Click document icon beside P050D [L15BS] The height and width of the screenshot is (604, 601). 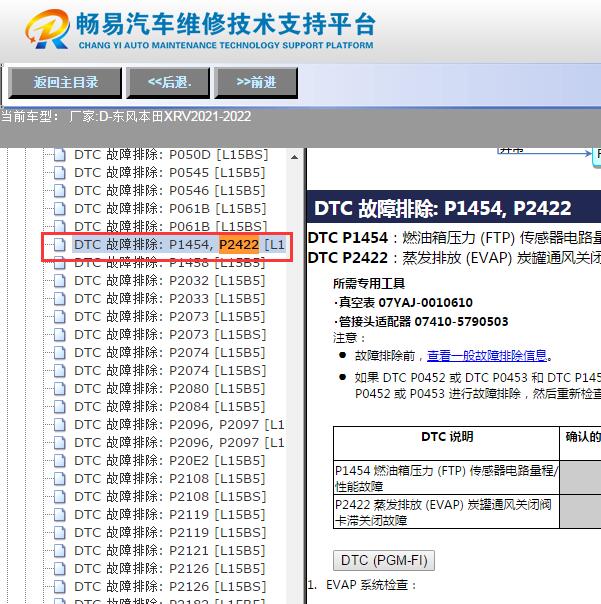(x=60, y=154)
